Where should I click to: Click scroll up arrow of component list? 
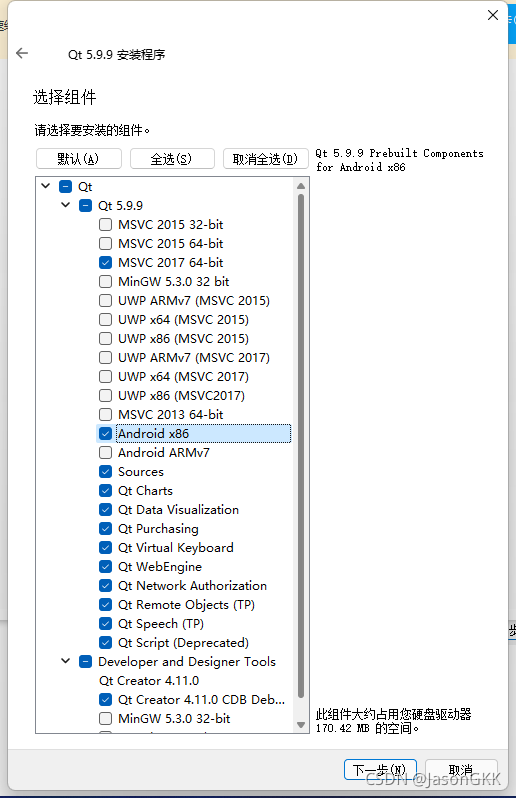pyautogui.click(x=301, y=186)
